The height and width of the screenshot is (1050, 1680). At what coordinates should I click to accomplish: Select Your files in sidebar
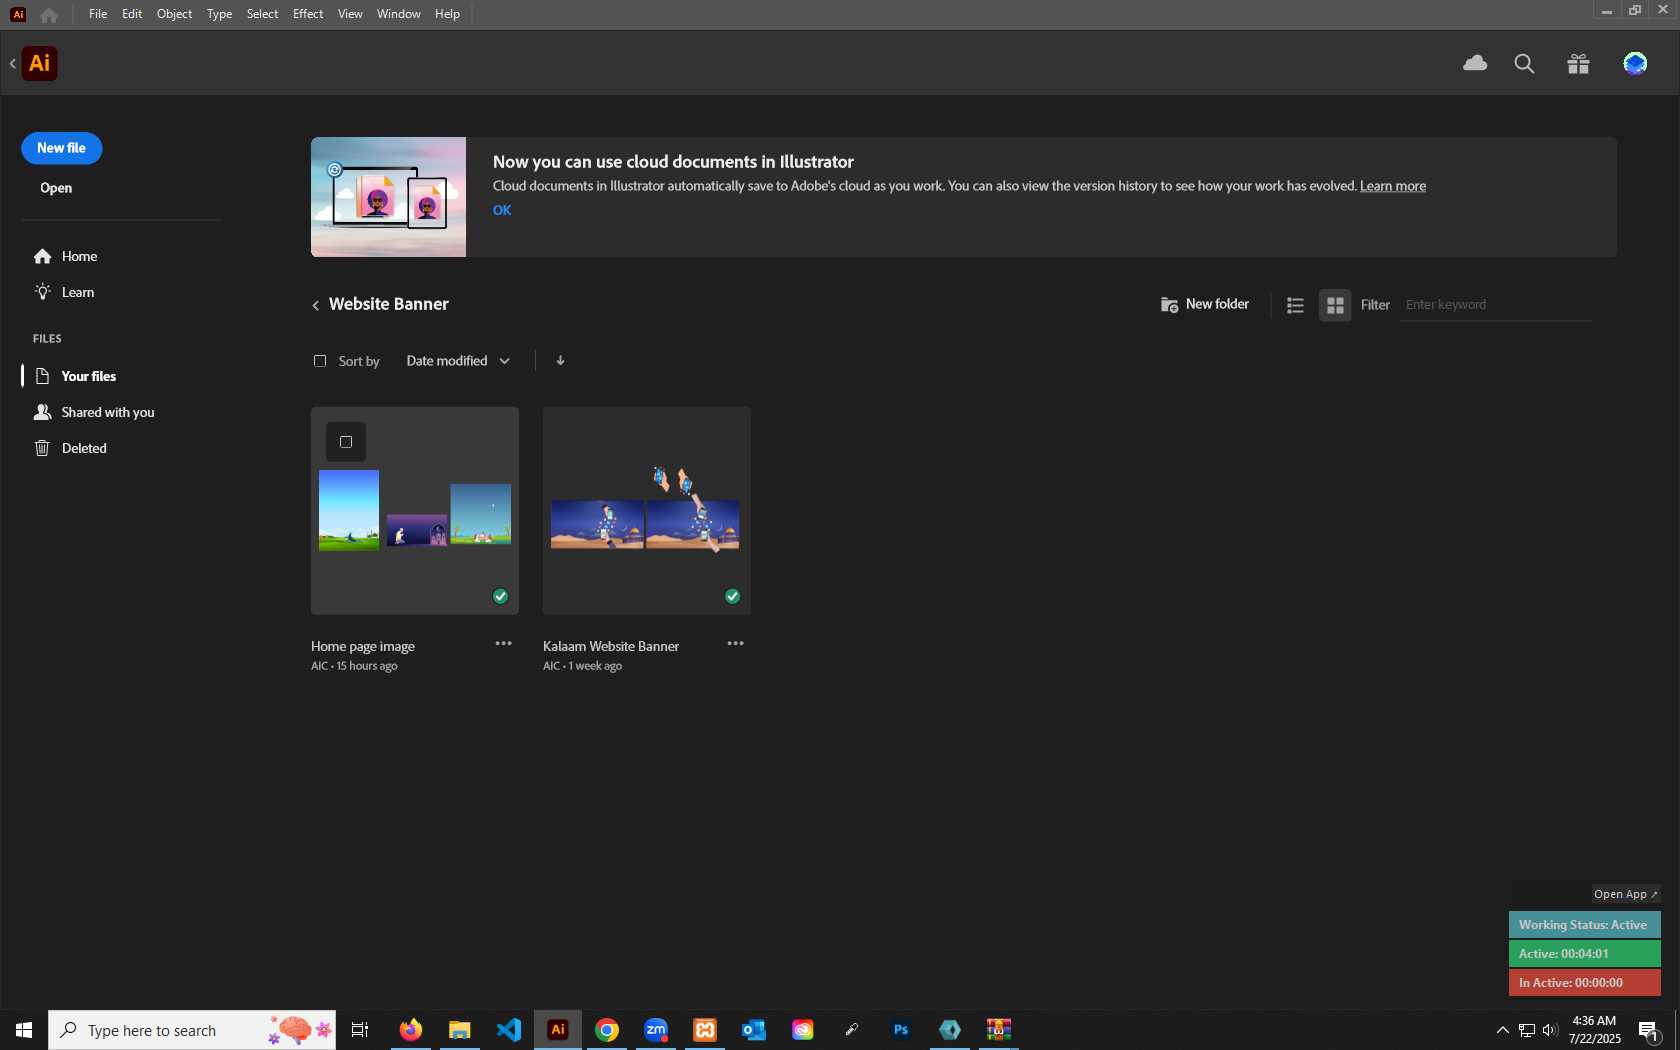(75, 377)
